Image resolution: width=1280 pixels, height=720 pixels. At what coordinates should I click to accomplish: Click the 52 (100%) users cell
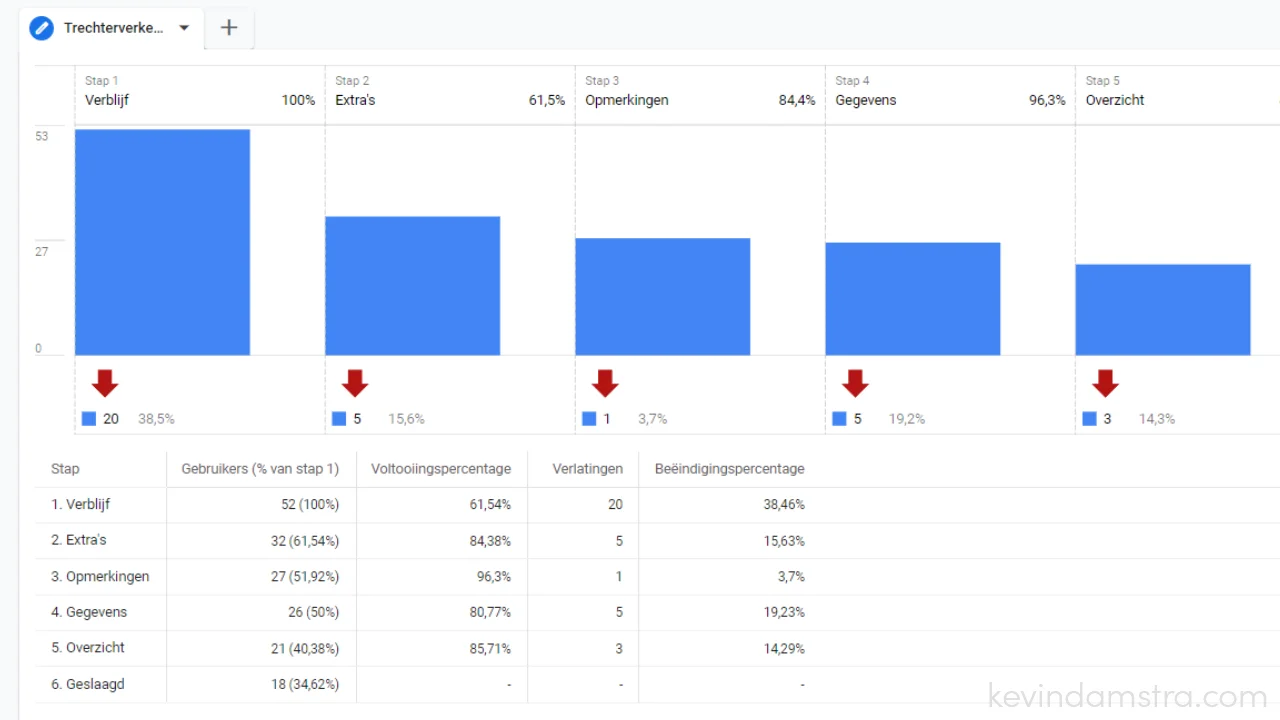coord(310,505)
